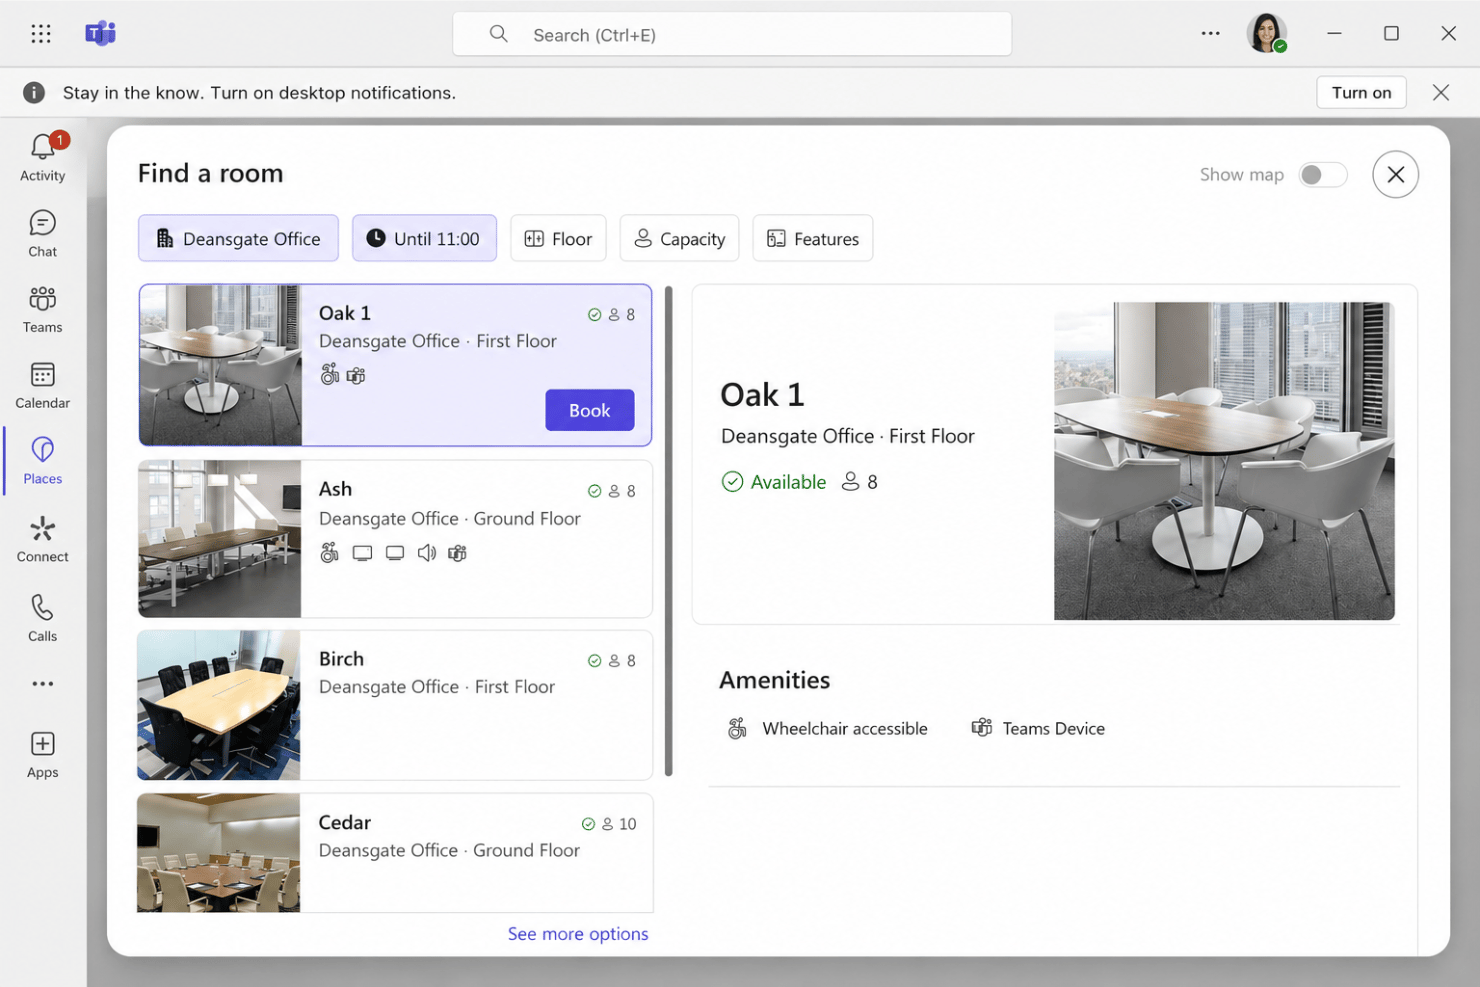This screenshot has height=987, width=1480.
Task: Open Chat in the sidebar
Action: click(42, 233)
